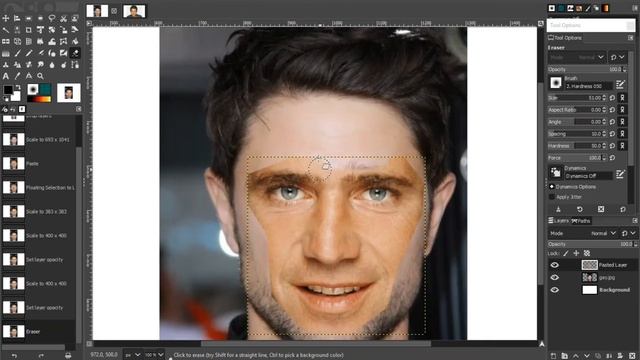640x360 pixels.
Task: Toggle lock alpha channel for the layer
Action: [x=587, y=253]
